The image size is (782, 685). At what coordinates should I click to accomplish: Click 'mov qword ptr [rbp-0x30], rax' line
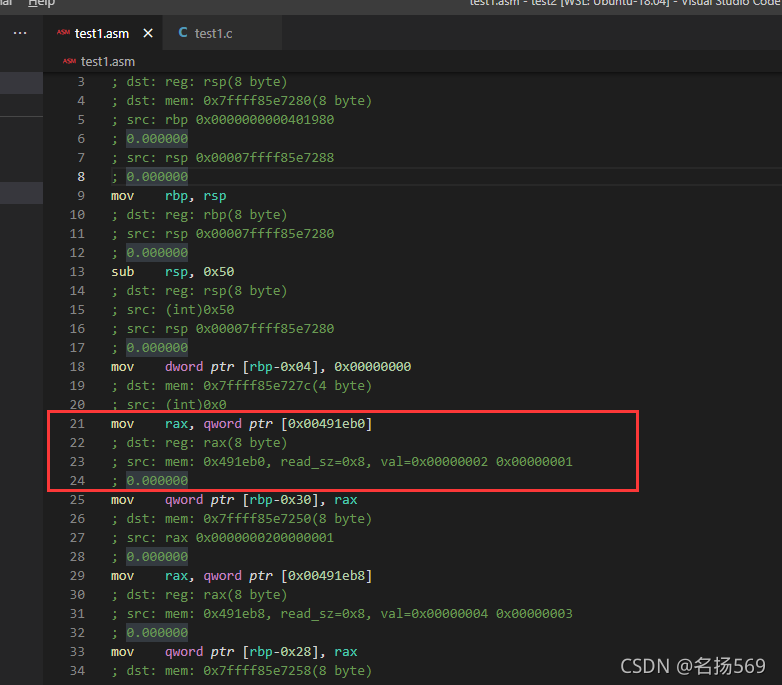click(234, 500)
